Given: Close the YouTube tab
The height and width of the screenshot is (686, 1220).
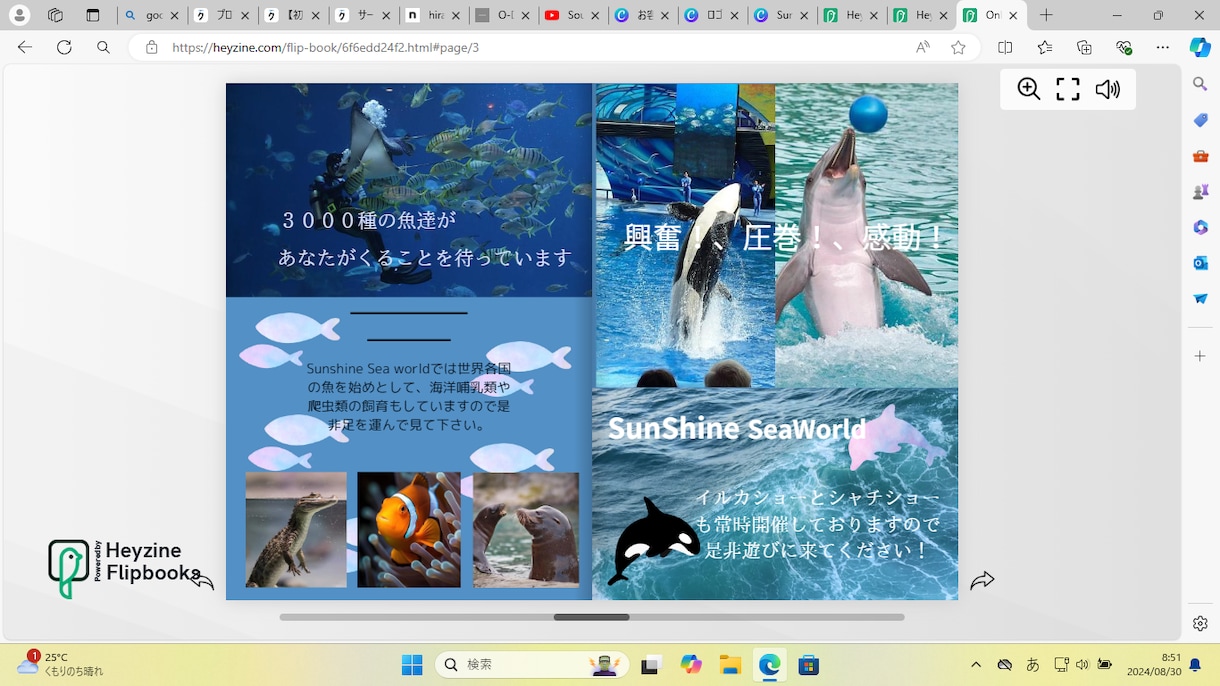Looking at the screenshot, I should tap(594, 16).
